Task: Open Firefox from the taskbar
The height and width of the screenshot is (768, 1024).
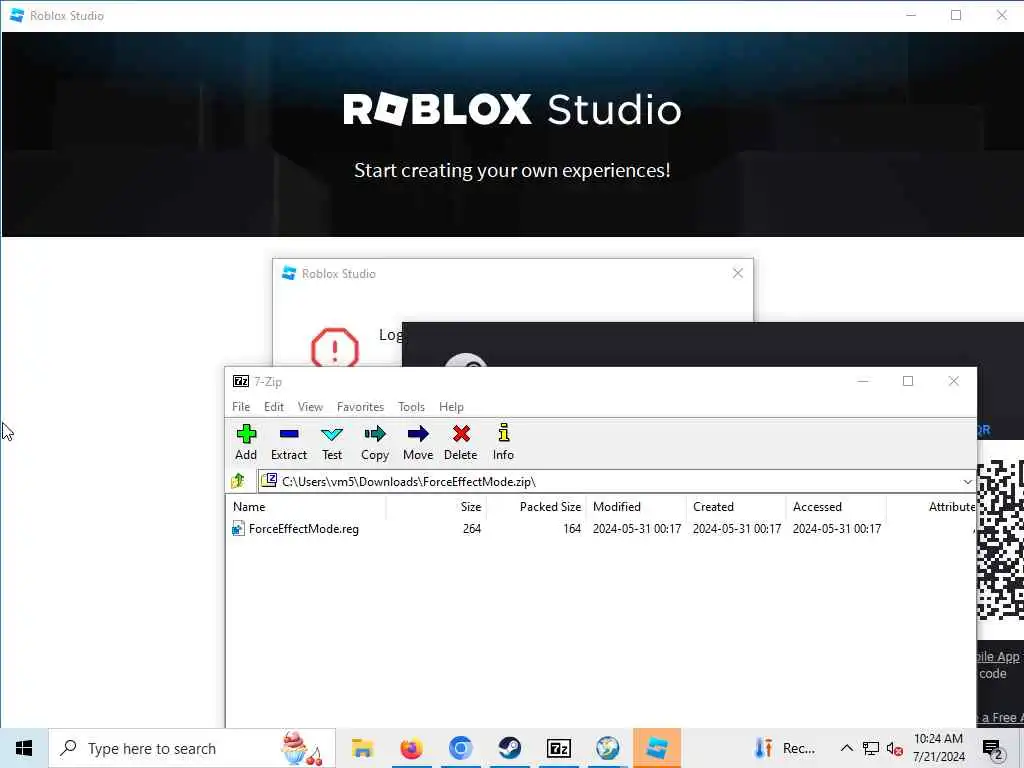Action: click(x=411, y=748)
